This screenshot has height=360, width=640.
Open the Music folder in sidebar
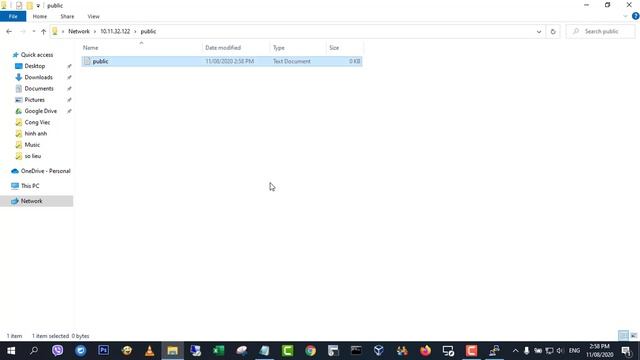click(x=32, y=145)
